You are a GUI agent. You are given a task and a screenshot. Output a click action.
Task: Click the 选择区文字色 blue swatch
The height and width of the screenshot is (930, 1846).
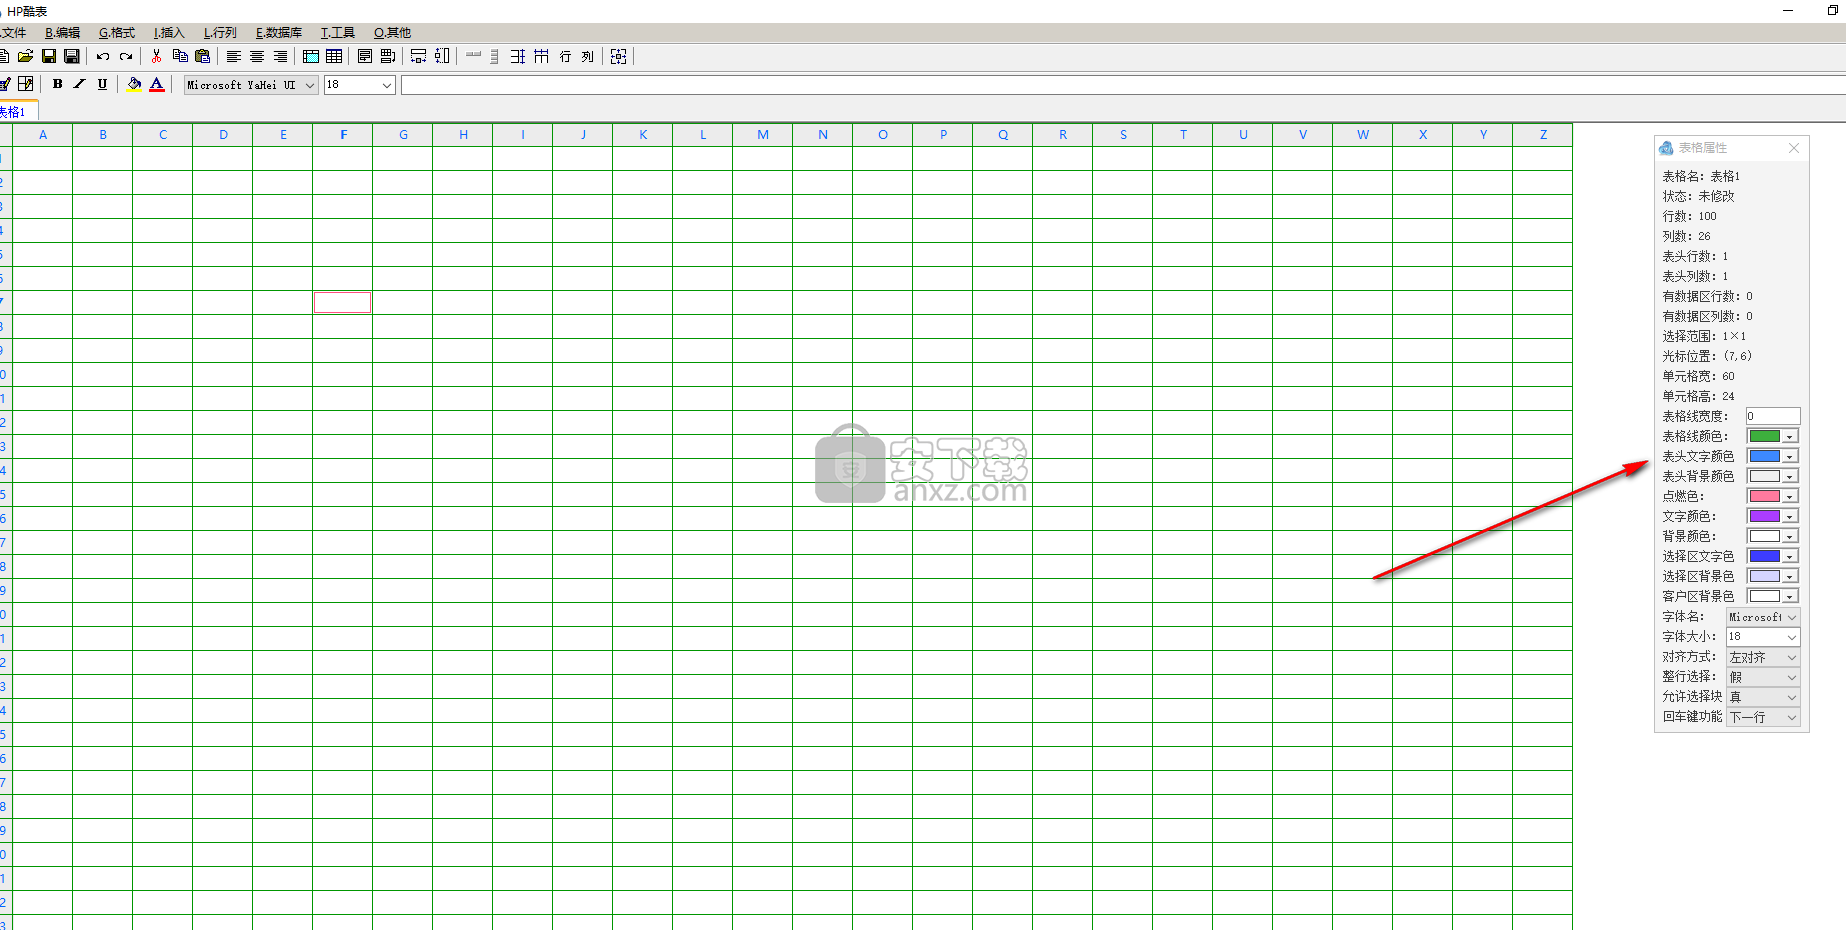pyautogui.click(x=1765, y=556)
